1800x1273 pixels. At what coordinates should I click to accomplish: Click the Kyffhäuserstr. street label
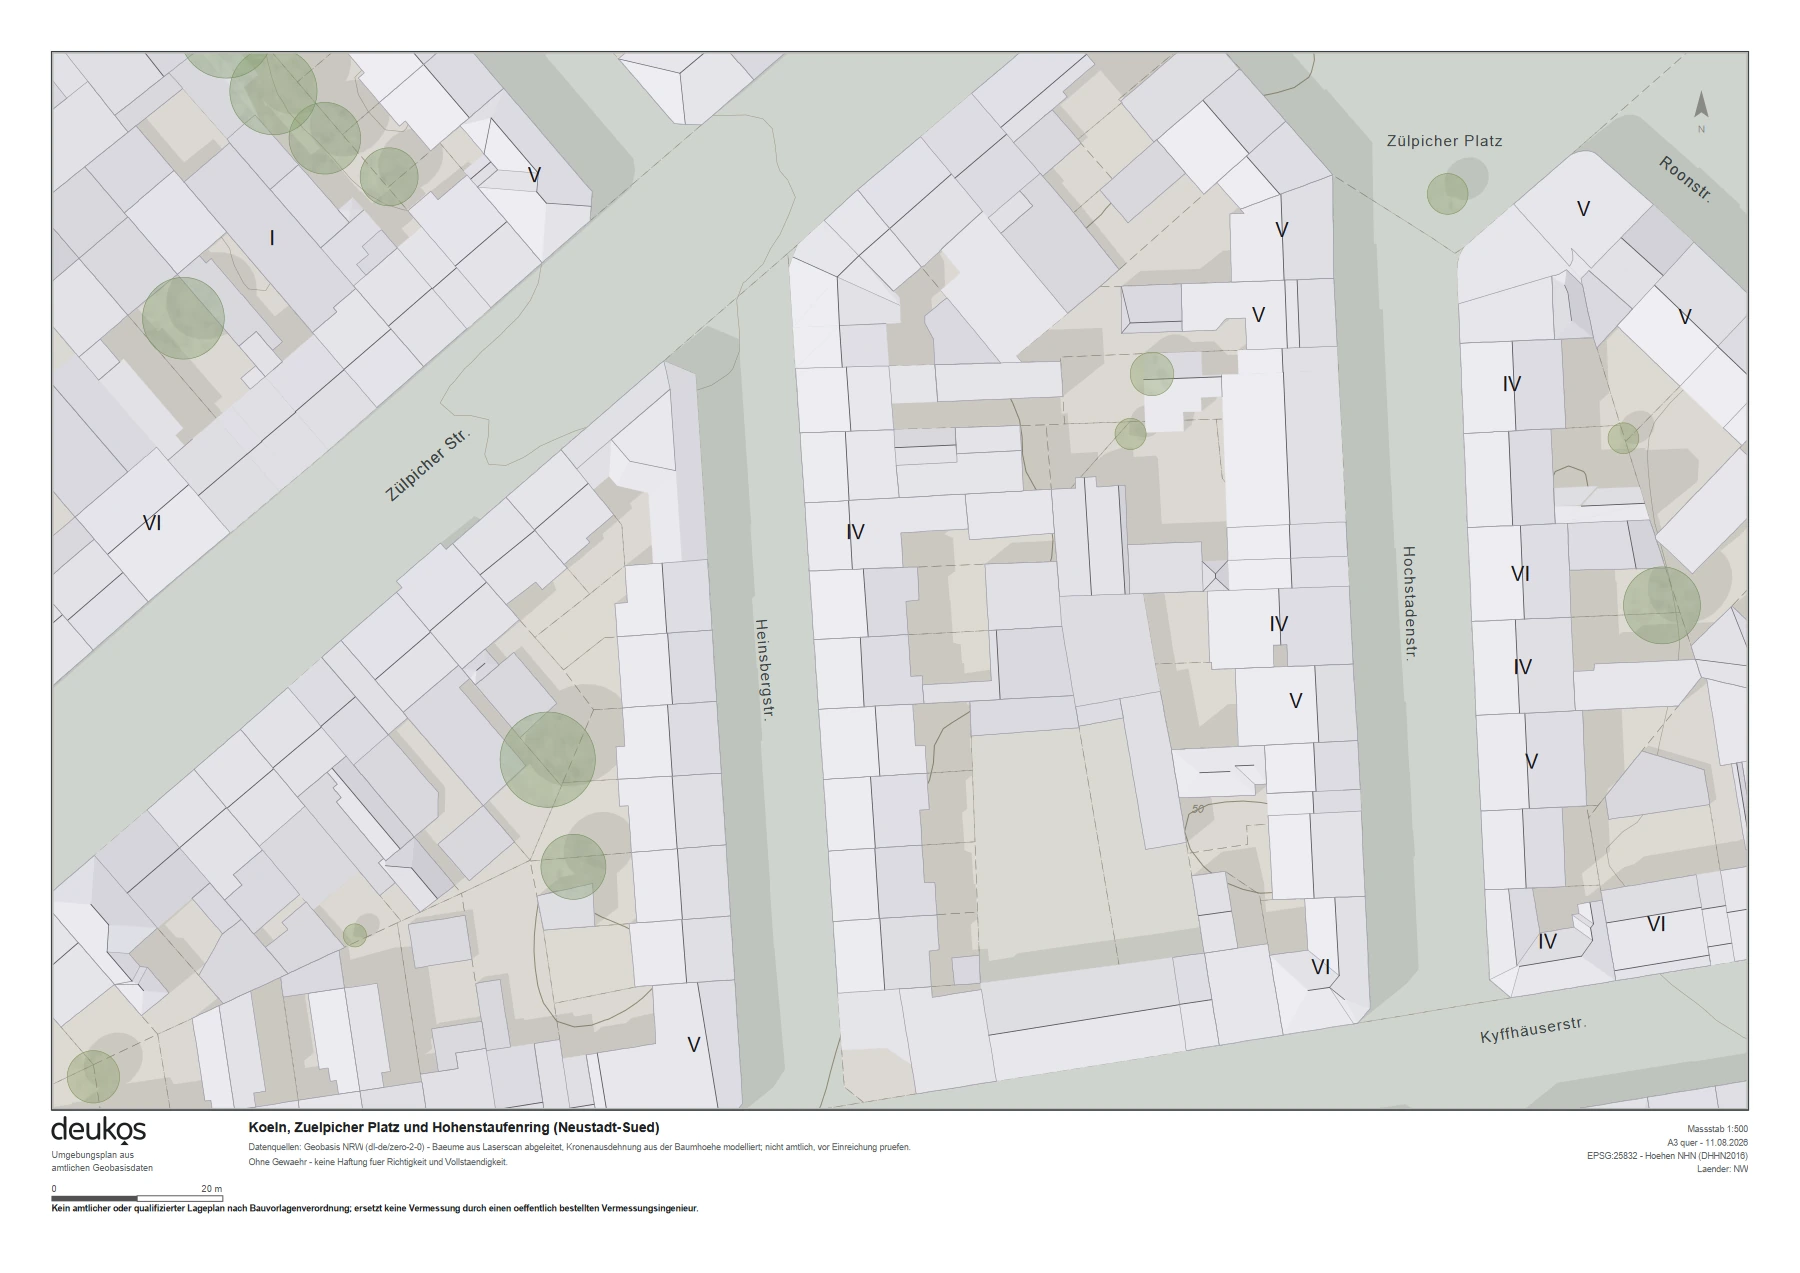[1533, 1030]
